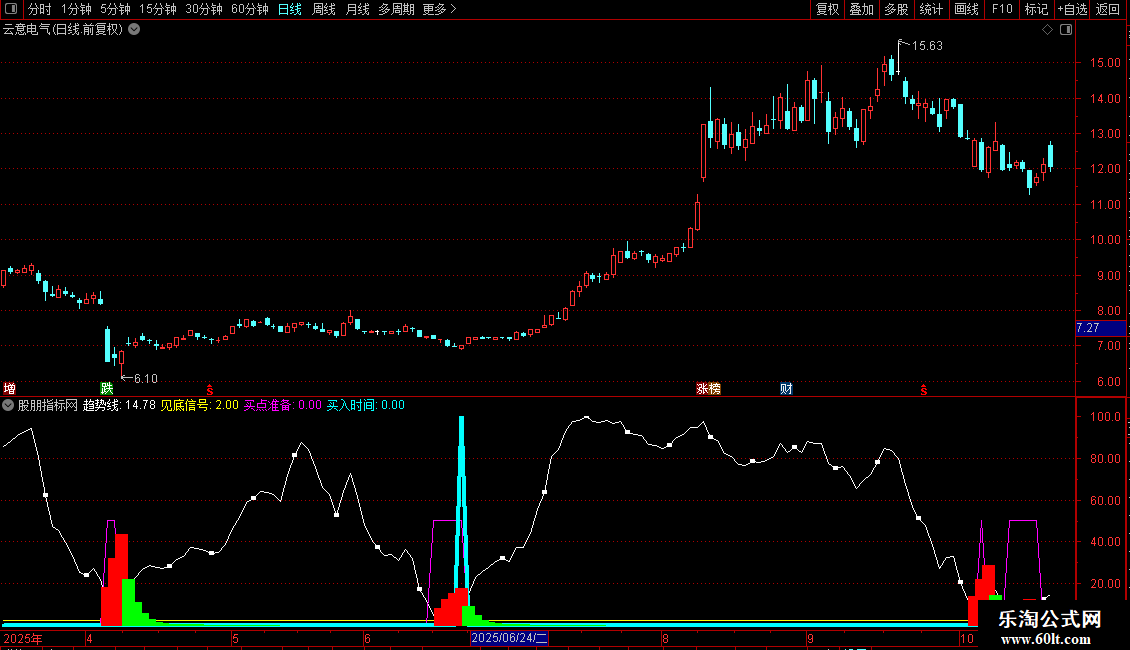The width and height of the screenshot is (1130, 650).
Task: Click the 15.63 high price label
Action: pyautogui.click(x=927, y=46)
